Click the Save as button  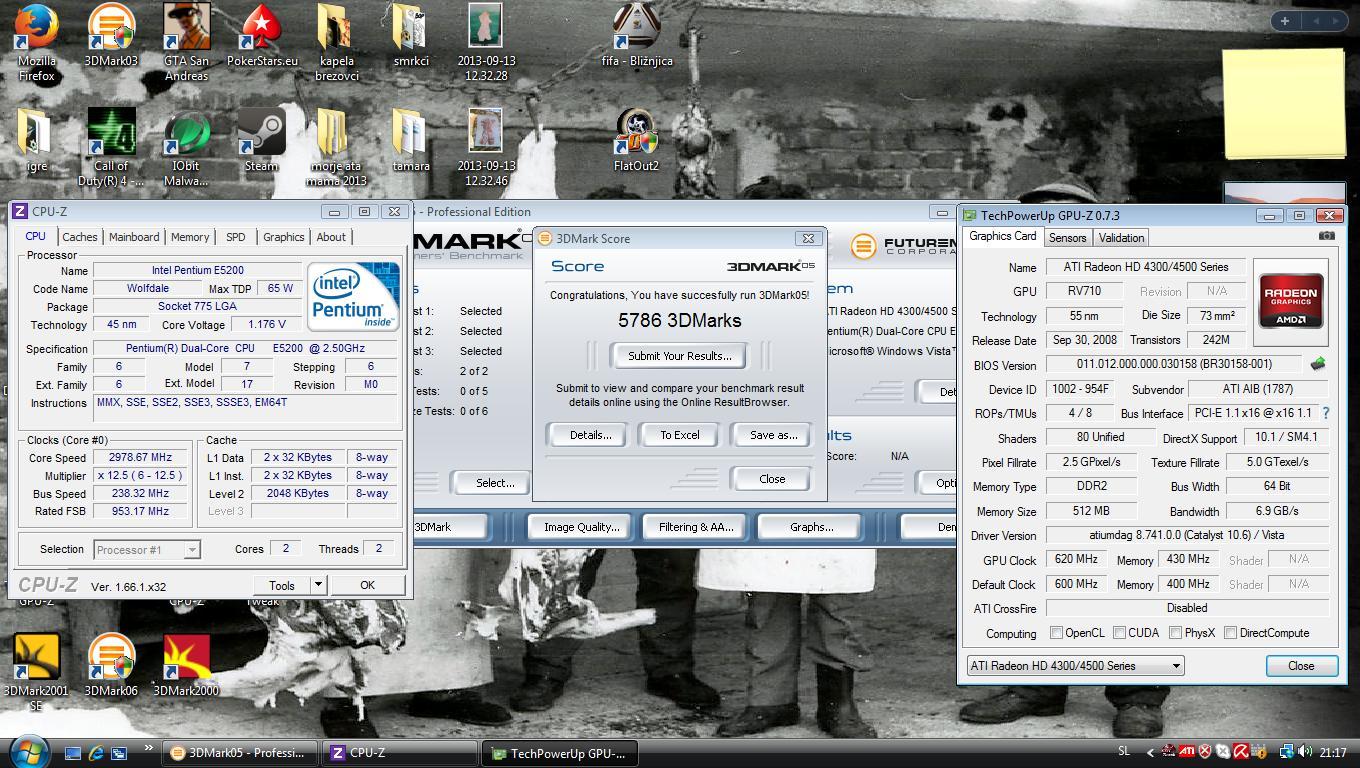pyautogui.click(x=773, y=435)
